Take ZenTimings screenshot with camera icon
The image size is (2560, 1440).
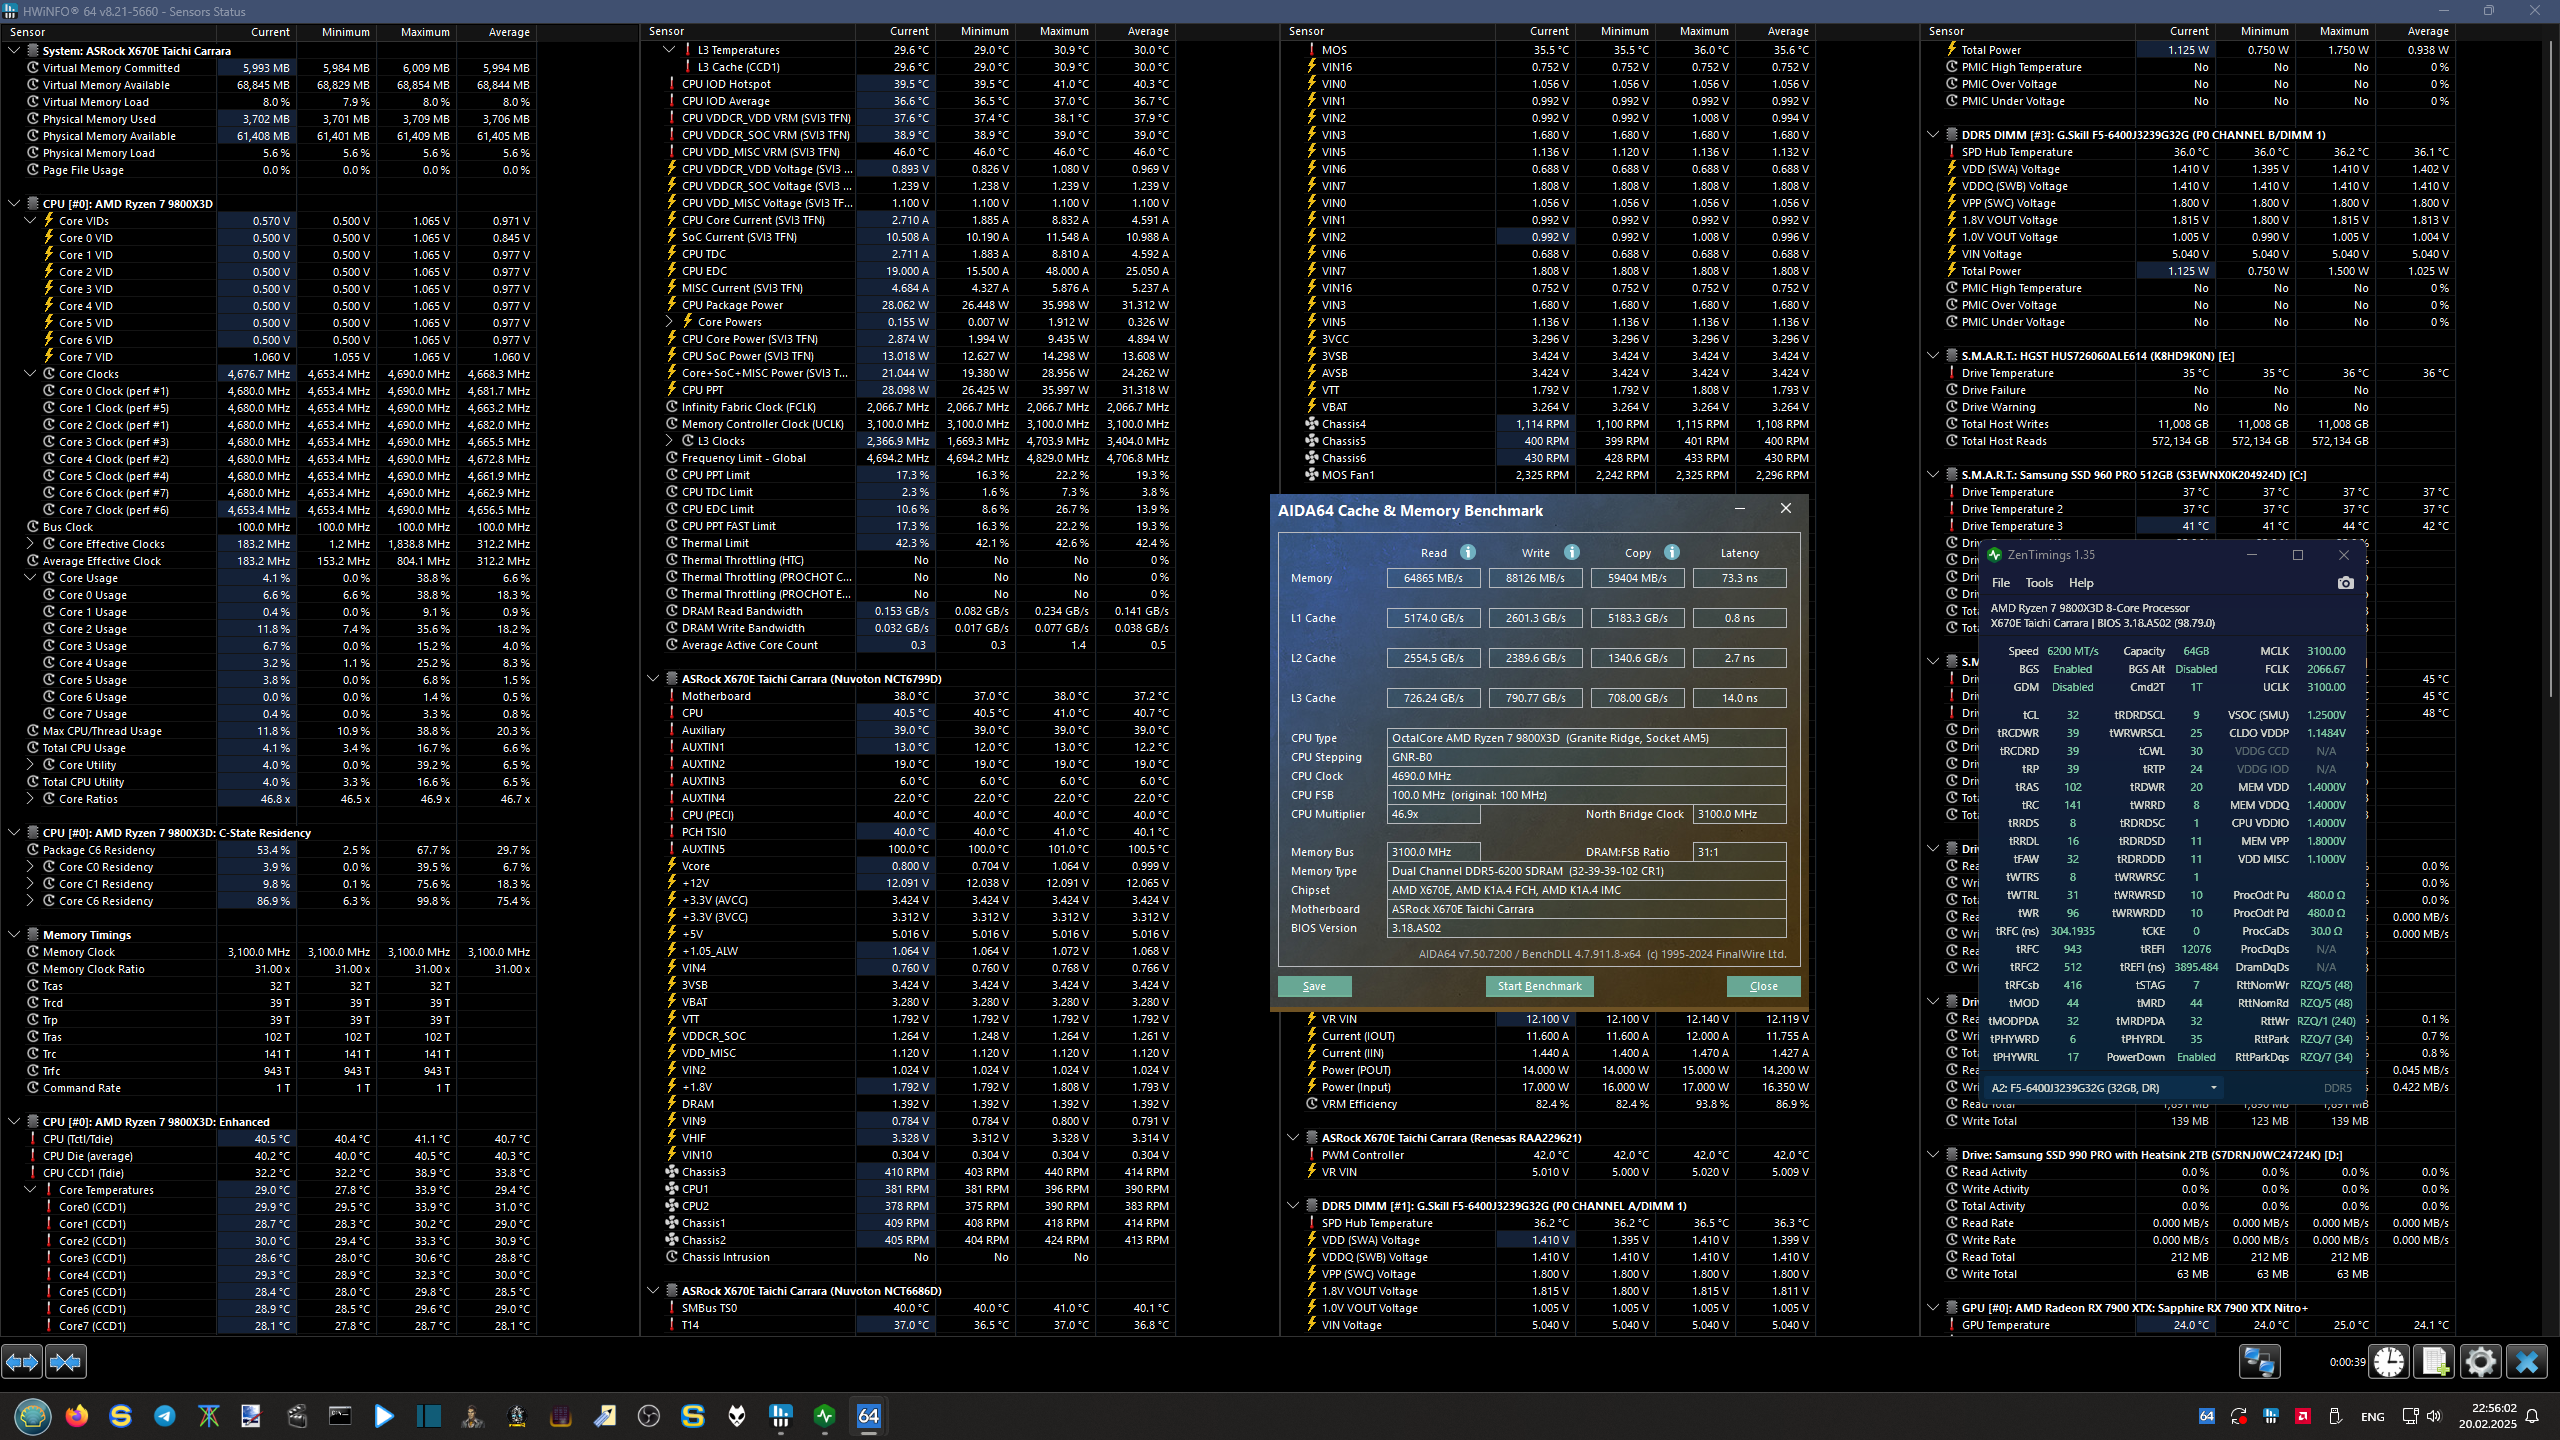click(2346, 583)
